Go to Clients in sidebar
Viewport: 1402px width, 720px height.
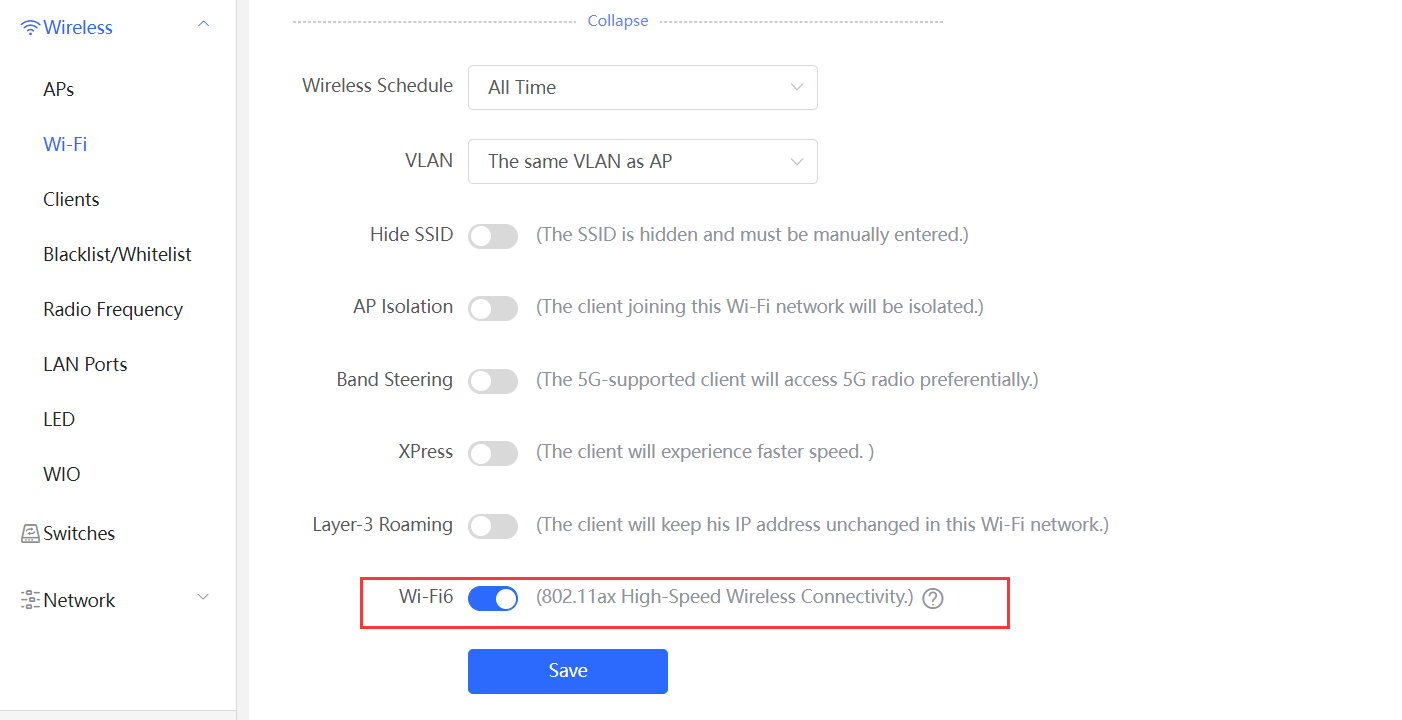point(71,200)
